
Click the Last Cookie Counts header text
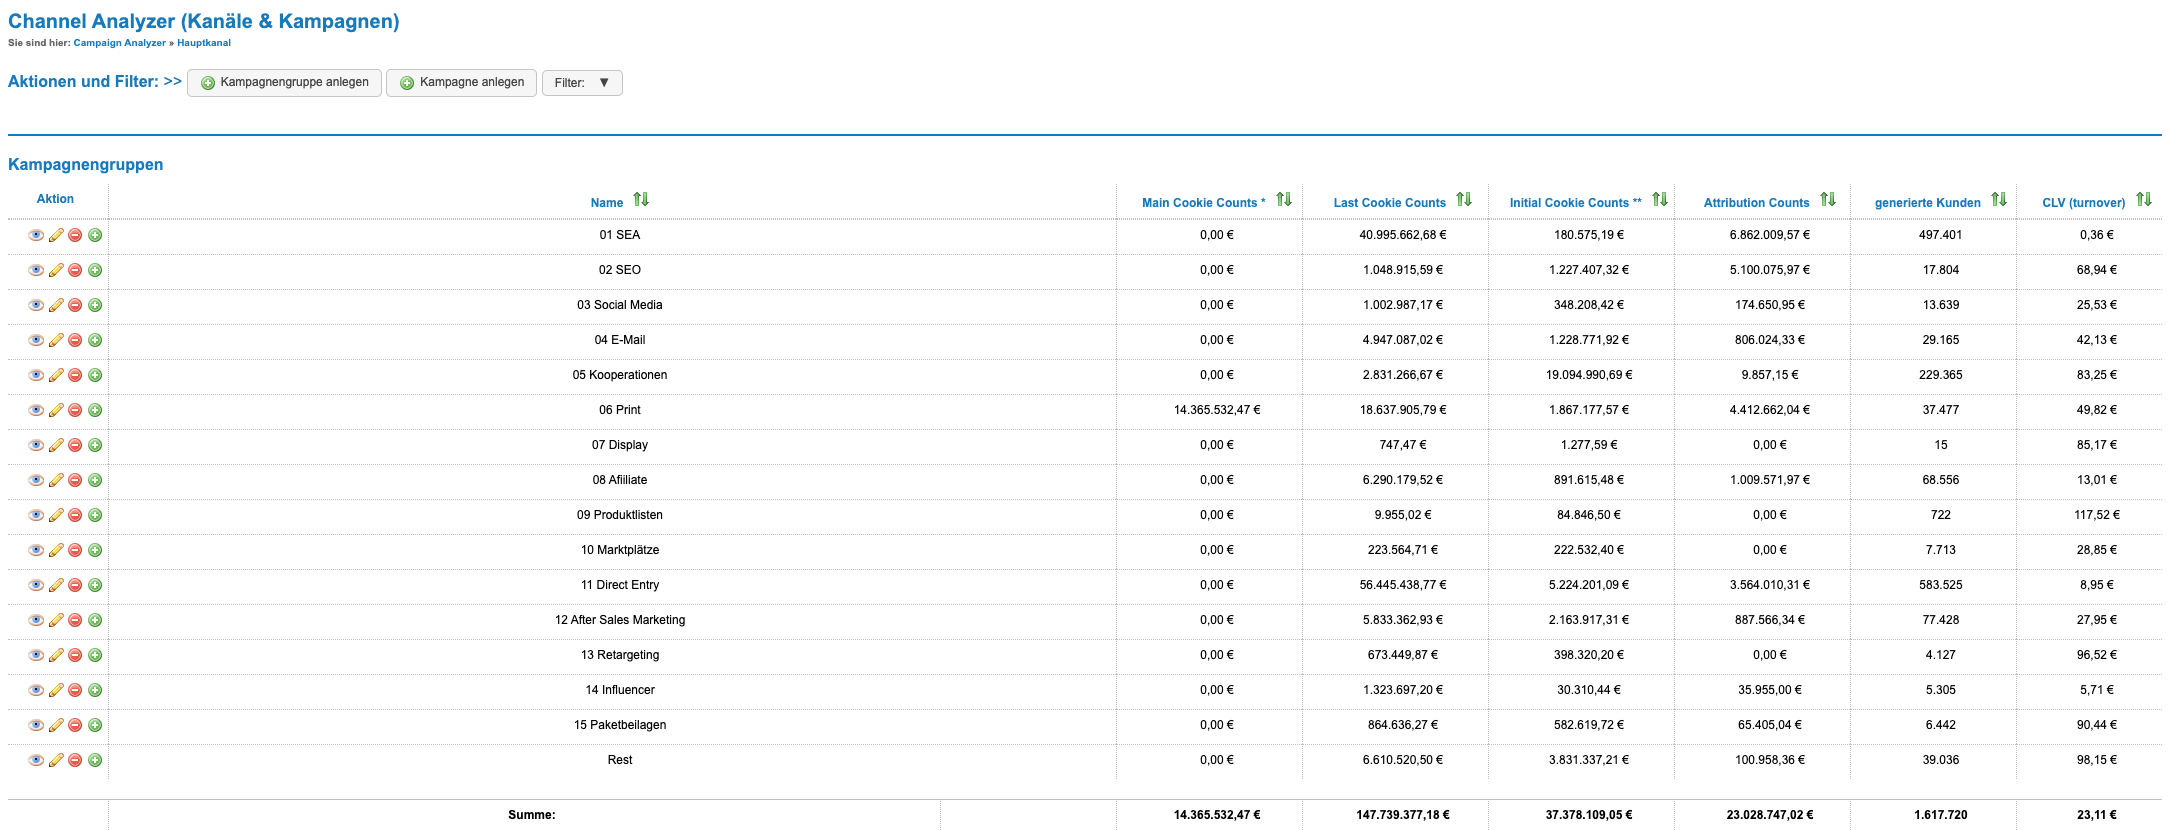click(x=1389, y=203)
